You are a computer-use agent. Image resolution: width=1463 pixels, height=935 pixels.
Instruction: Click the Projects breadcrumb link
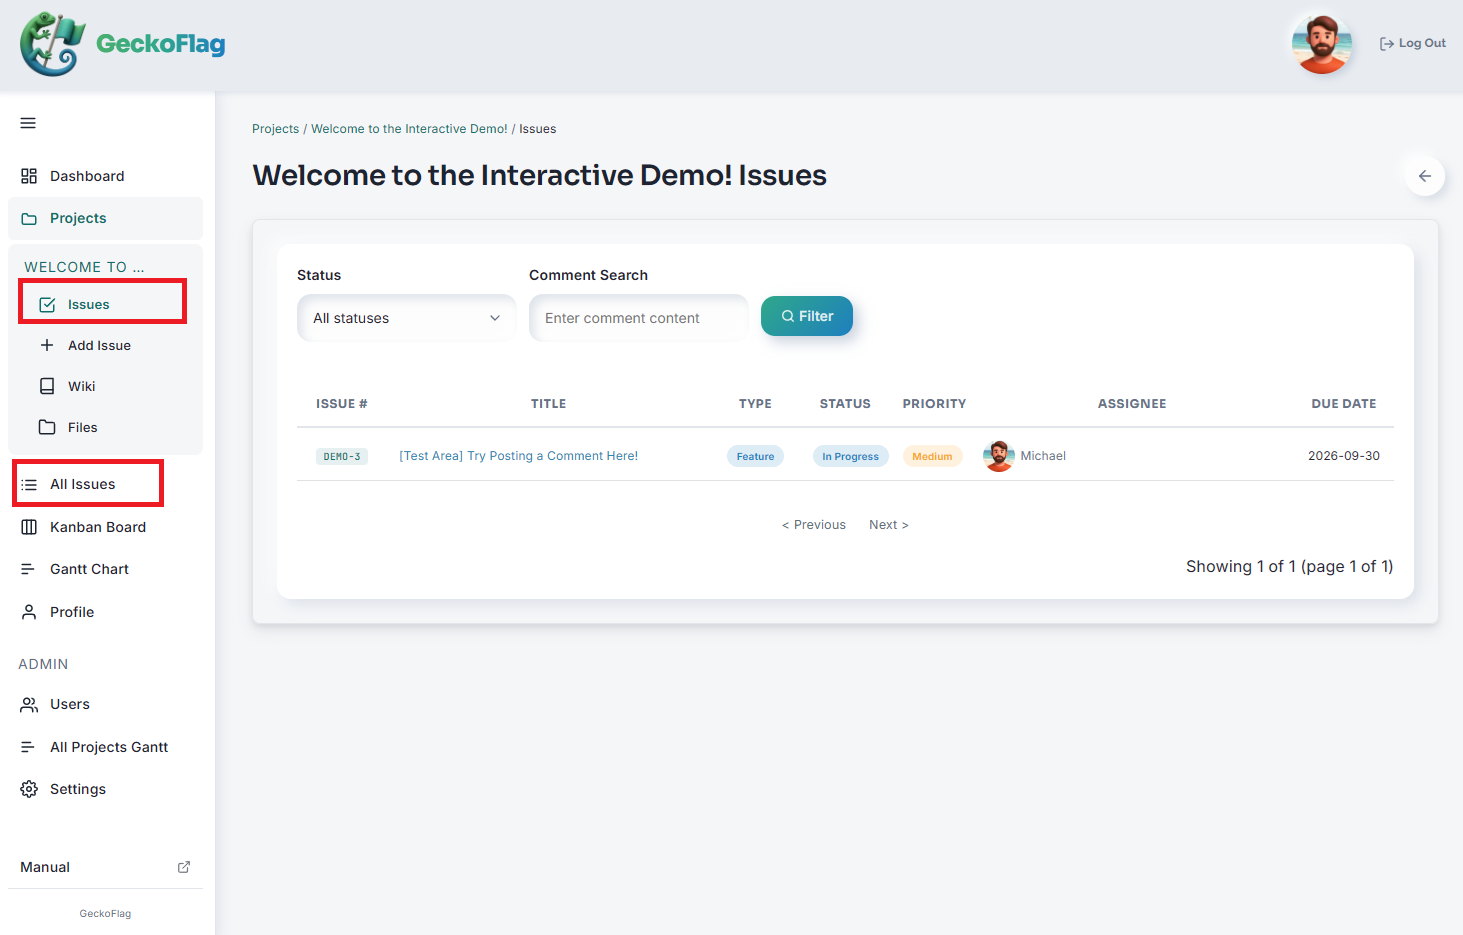click(276, 129)
